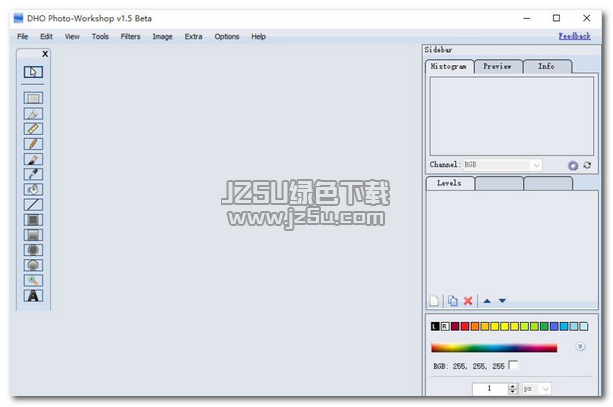The width and height of the screenshot is (613, 407).
Task: Click the empty histogram display area
Action: [x=512, y=116]
